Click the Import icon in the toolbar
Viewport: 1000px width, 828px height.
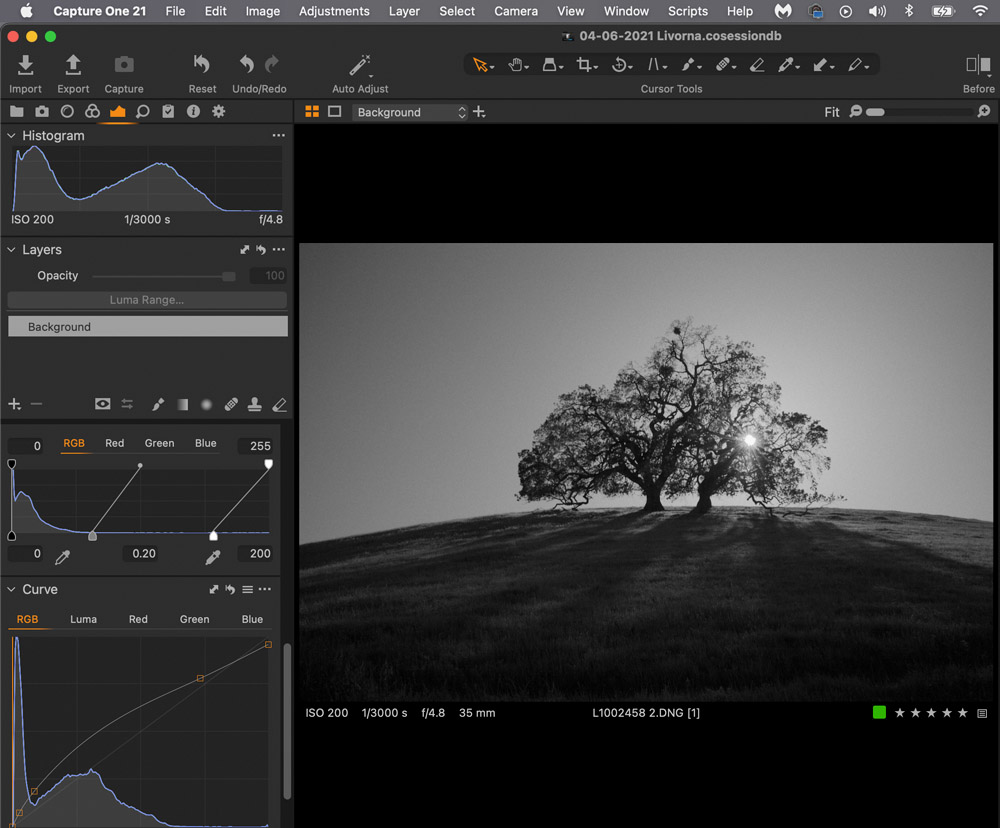(26, 65)
